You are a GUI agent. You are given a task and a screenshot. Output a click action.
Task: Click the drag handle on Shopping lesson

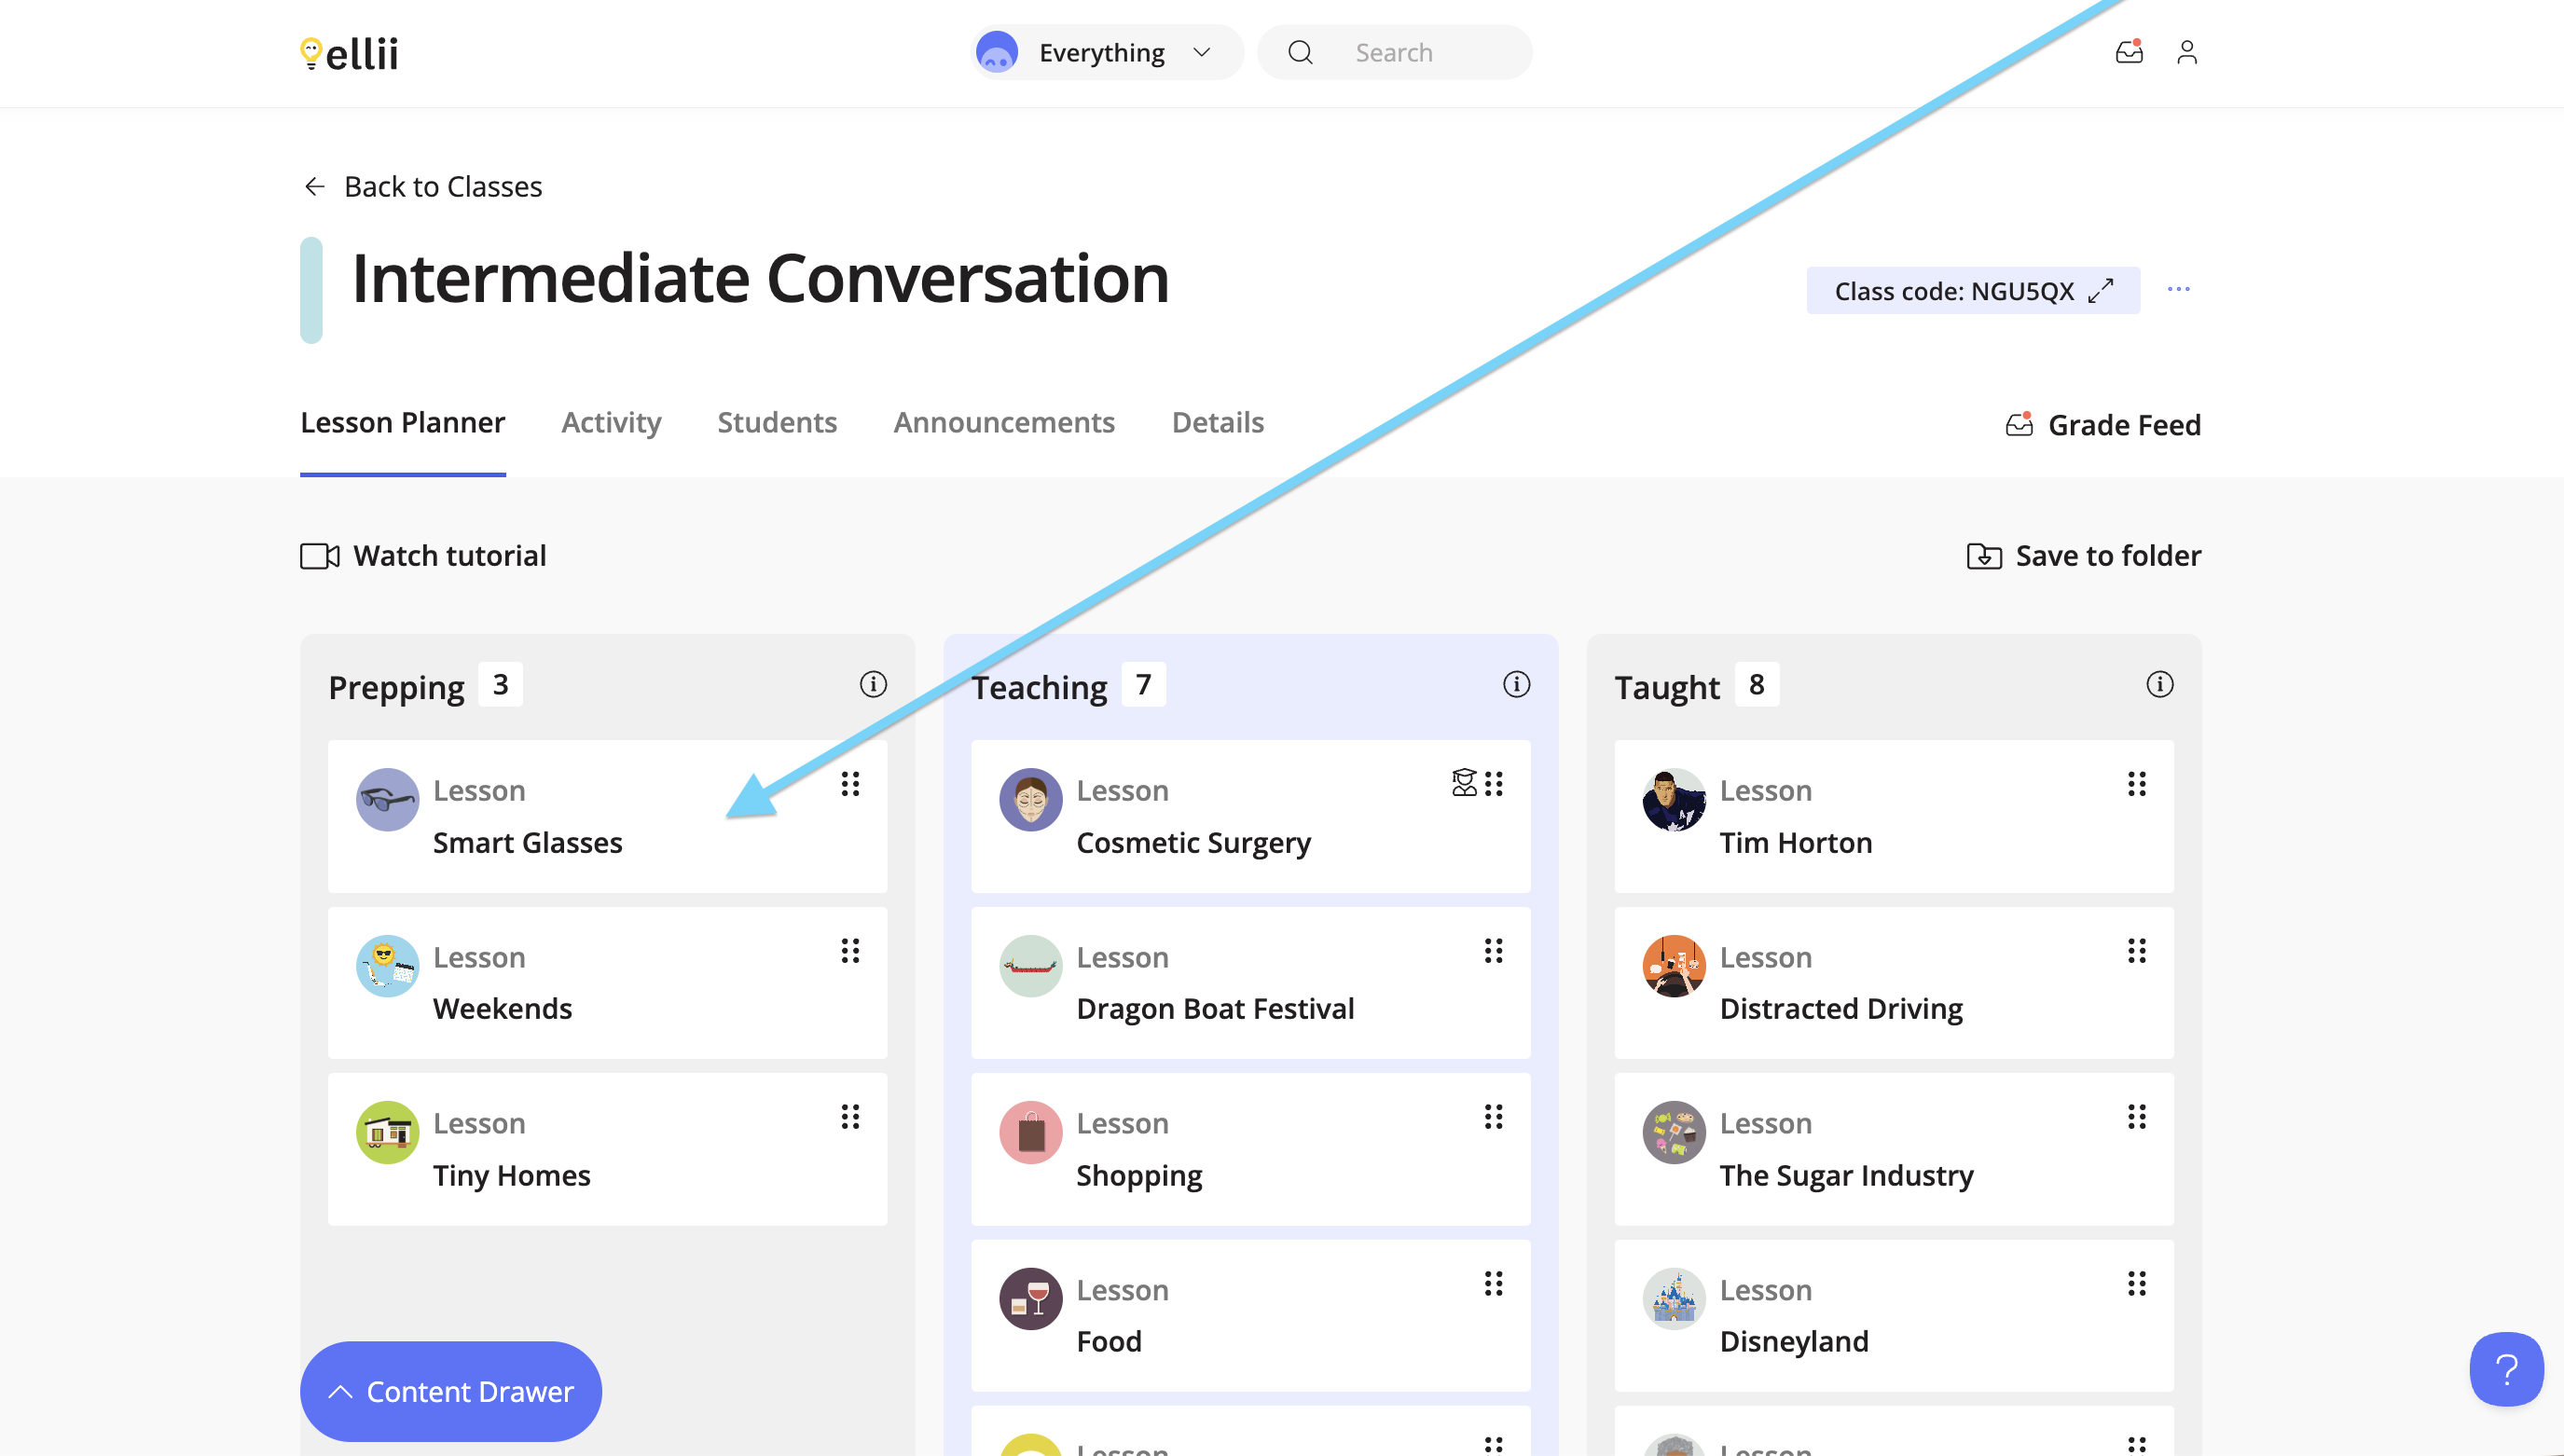[1493, 1117]
